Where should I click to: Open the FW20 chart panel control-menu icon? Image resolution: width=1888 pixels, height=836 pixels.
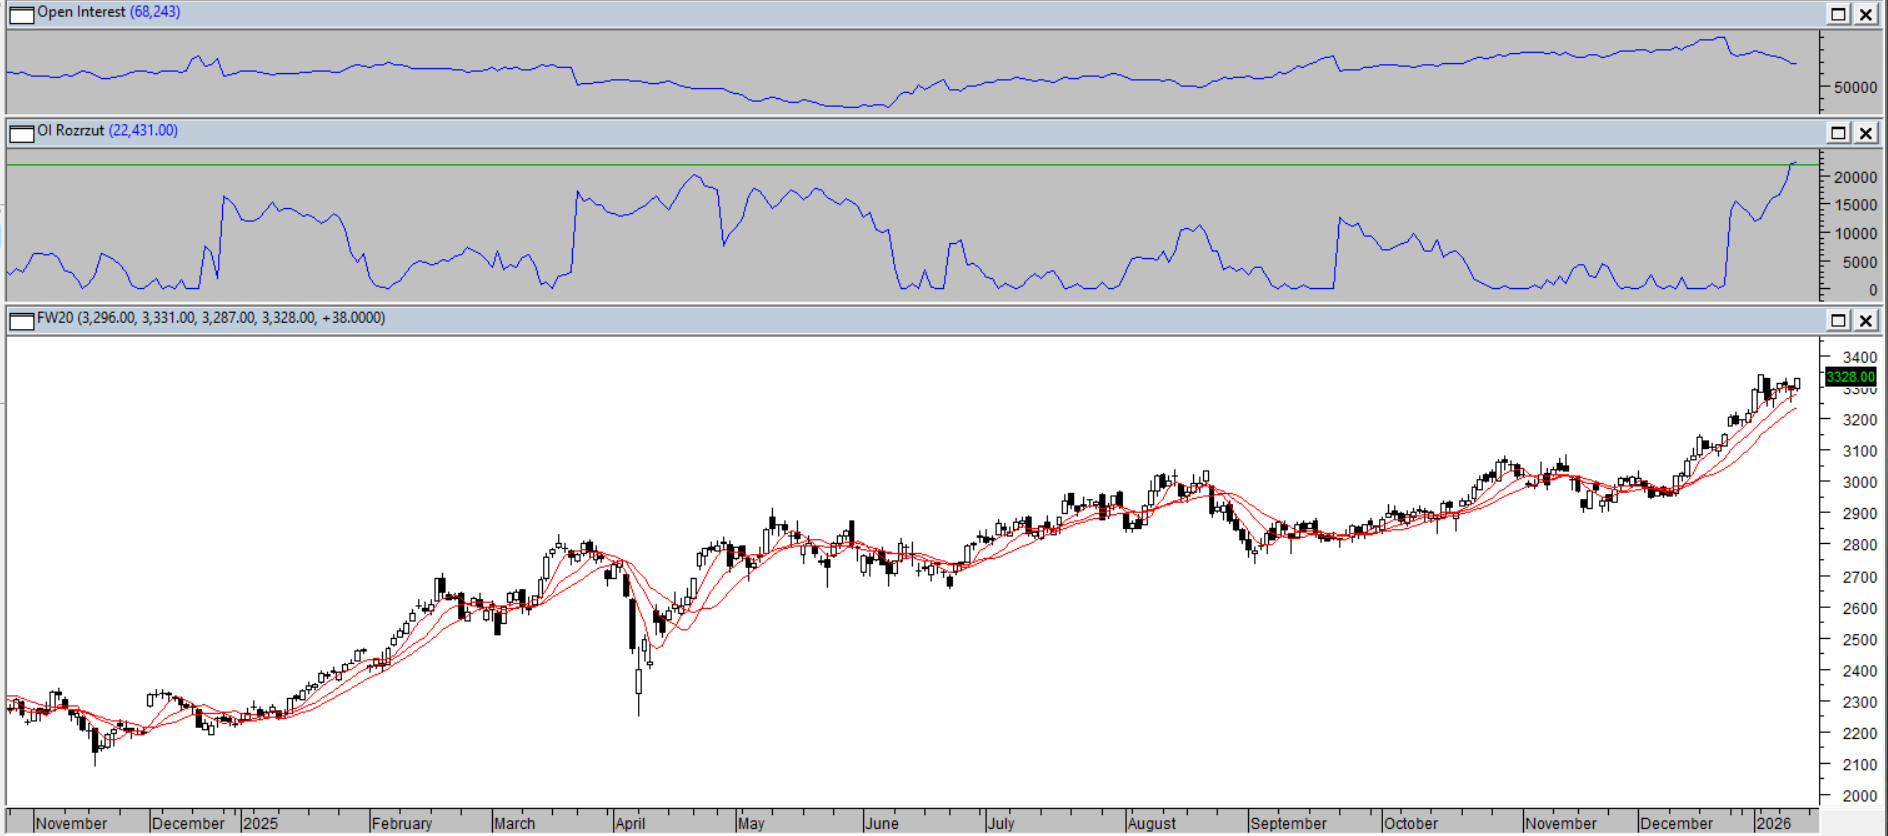(x=21, y=320)
